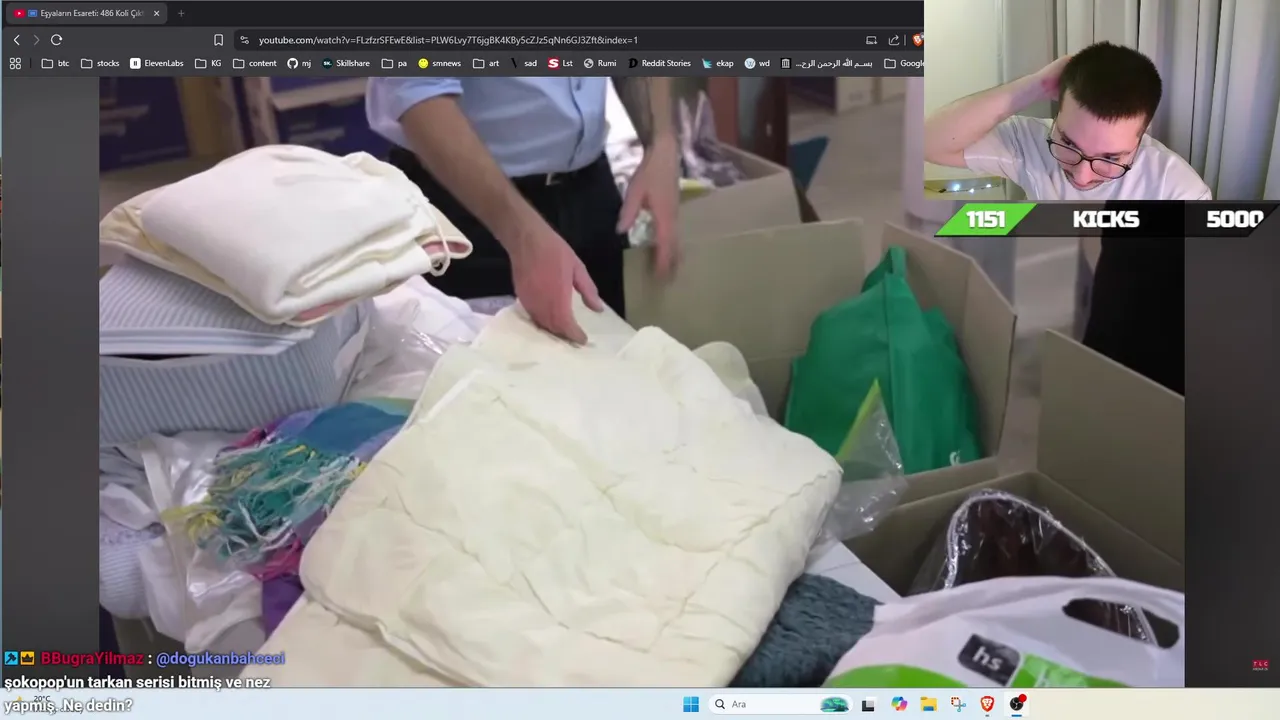Open Snipping Tool from taskbar
Viewport: 1280px width, 720px height.
point(958,704)
